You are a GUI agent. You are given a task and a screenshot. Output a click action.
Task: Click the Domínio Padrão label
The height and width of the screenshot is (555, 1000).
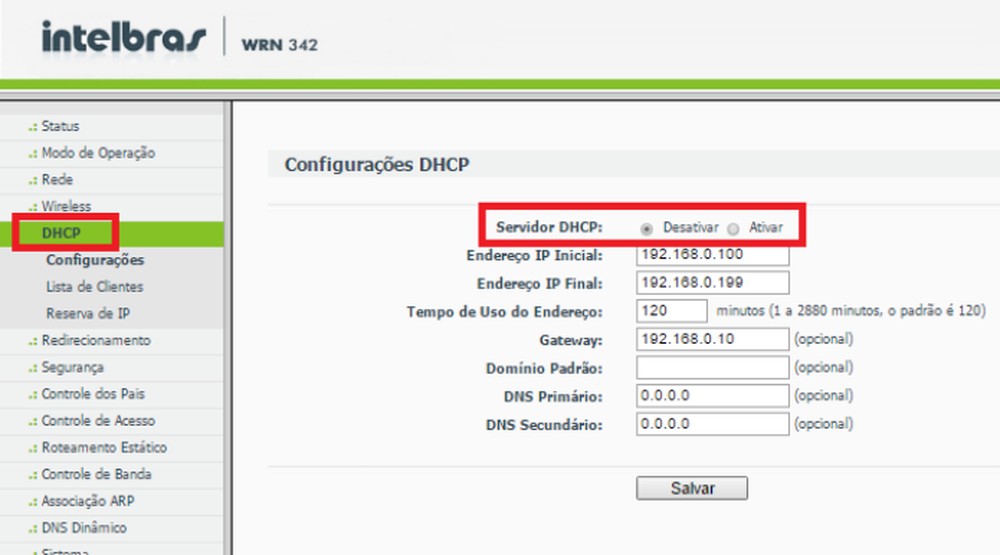pos(544,369)
